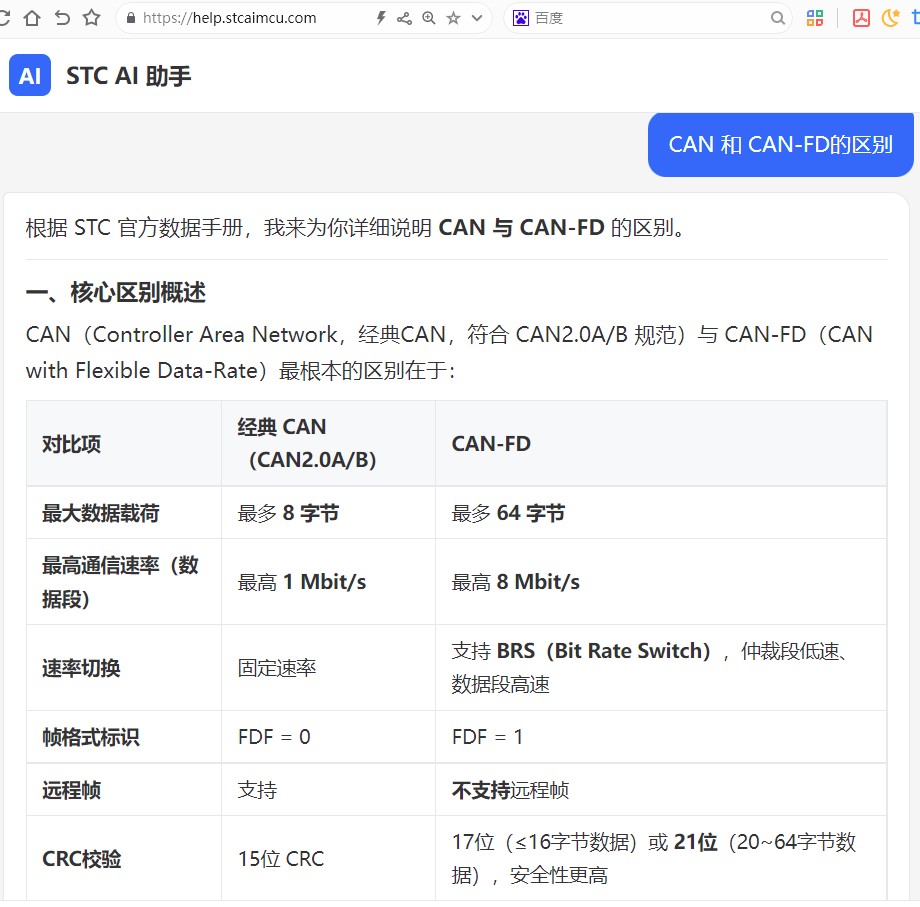Viewport: 920px width, 907px height.
Task: Click the browser home icon
Action: pos(32,18)
